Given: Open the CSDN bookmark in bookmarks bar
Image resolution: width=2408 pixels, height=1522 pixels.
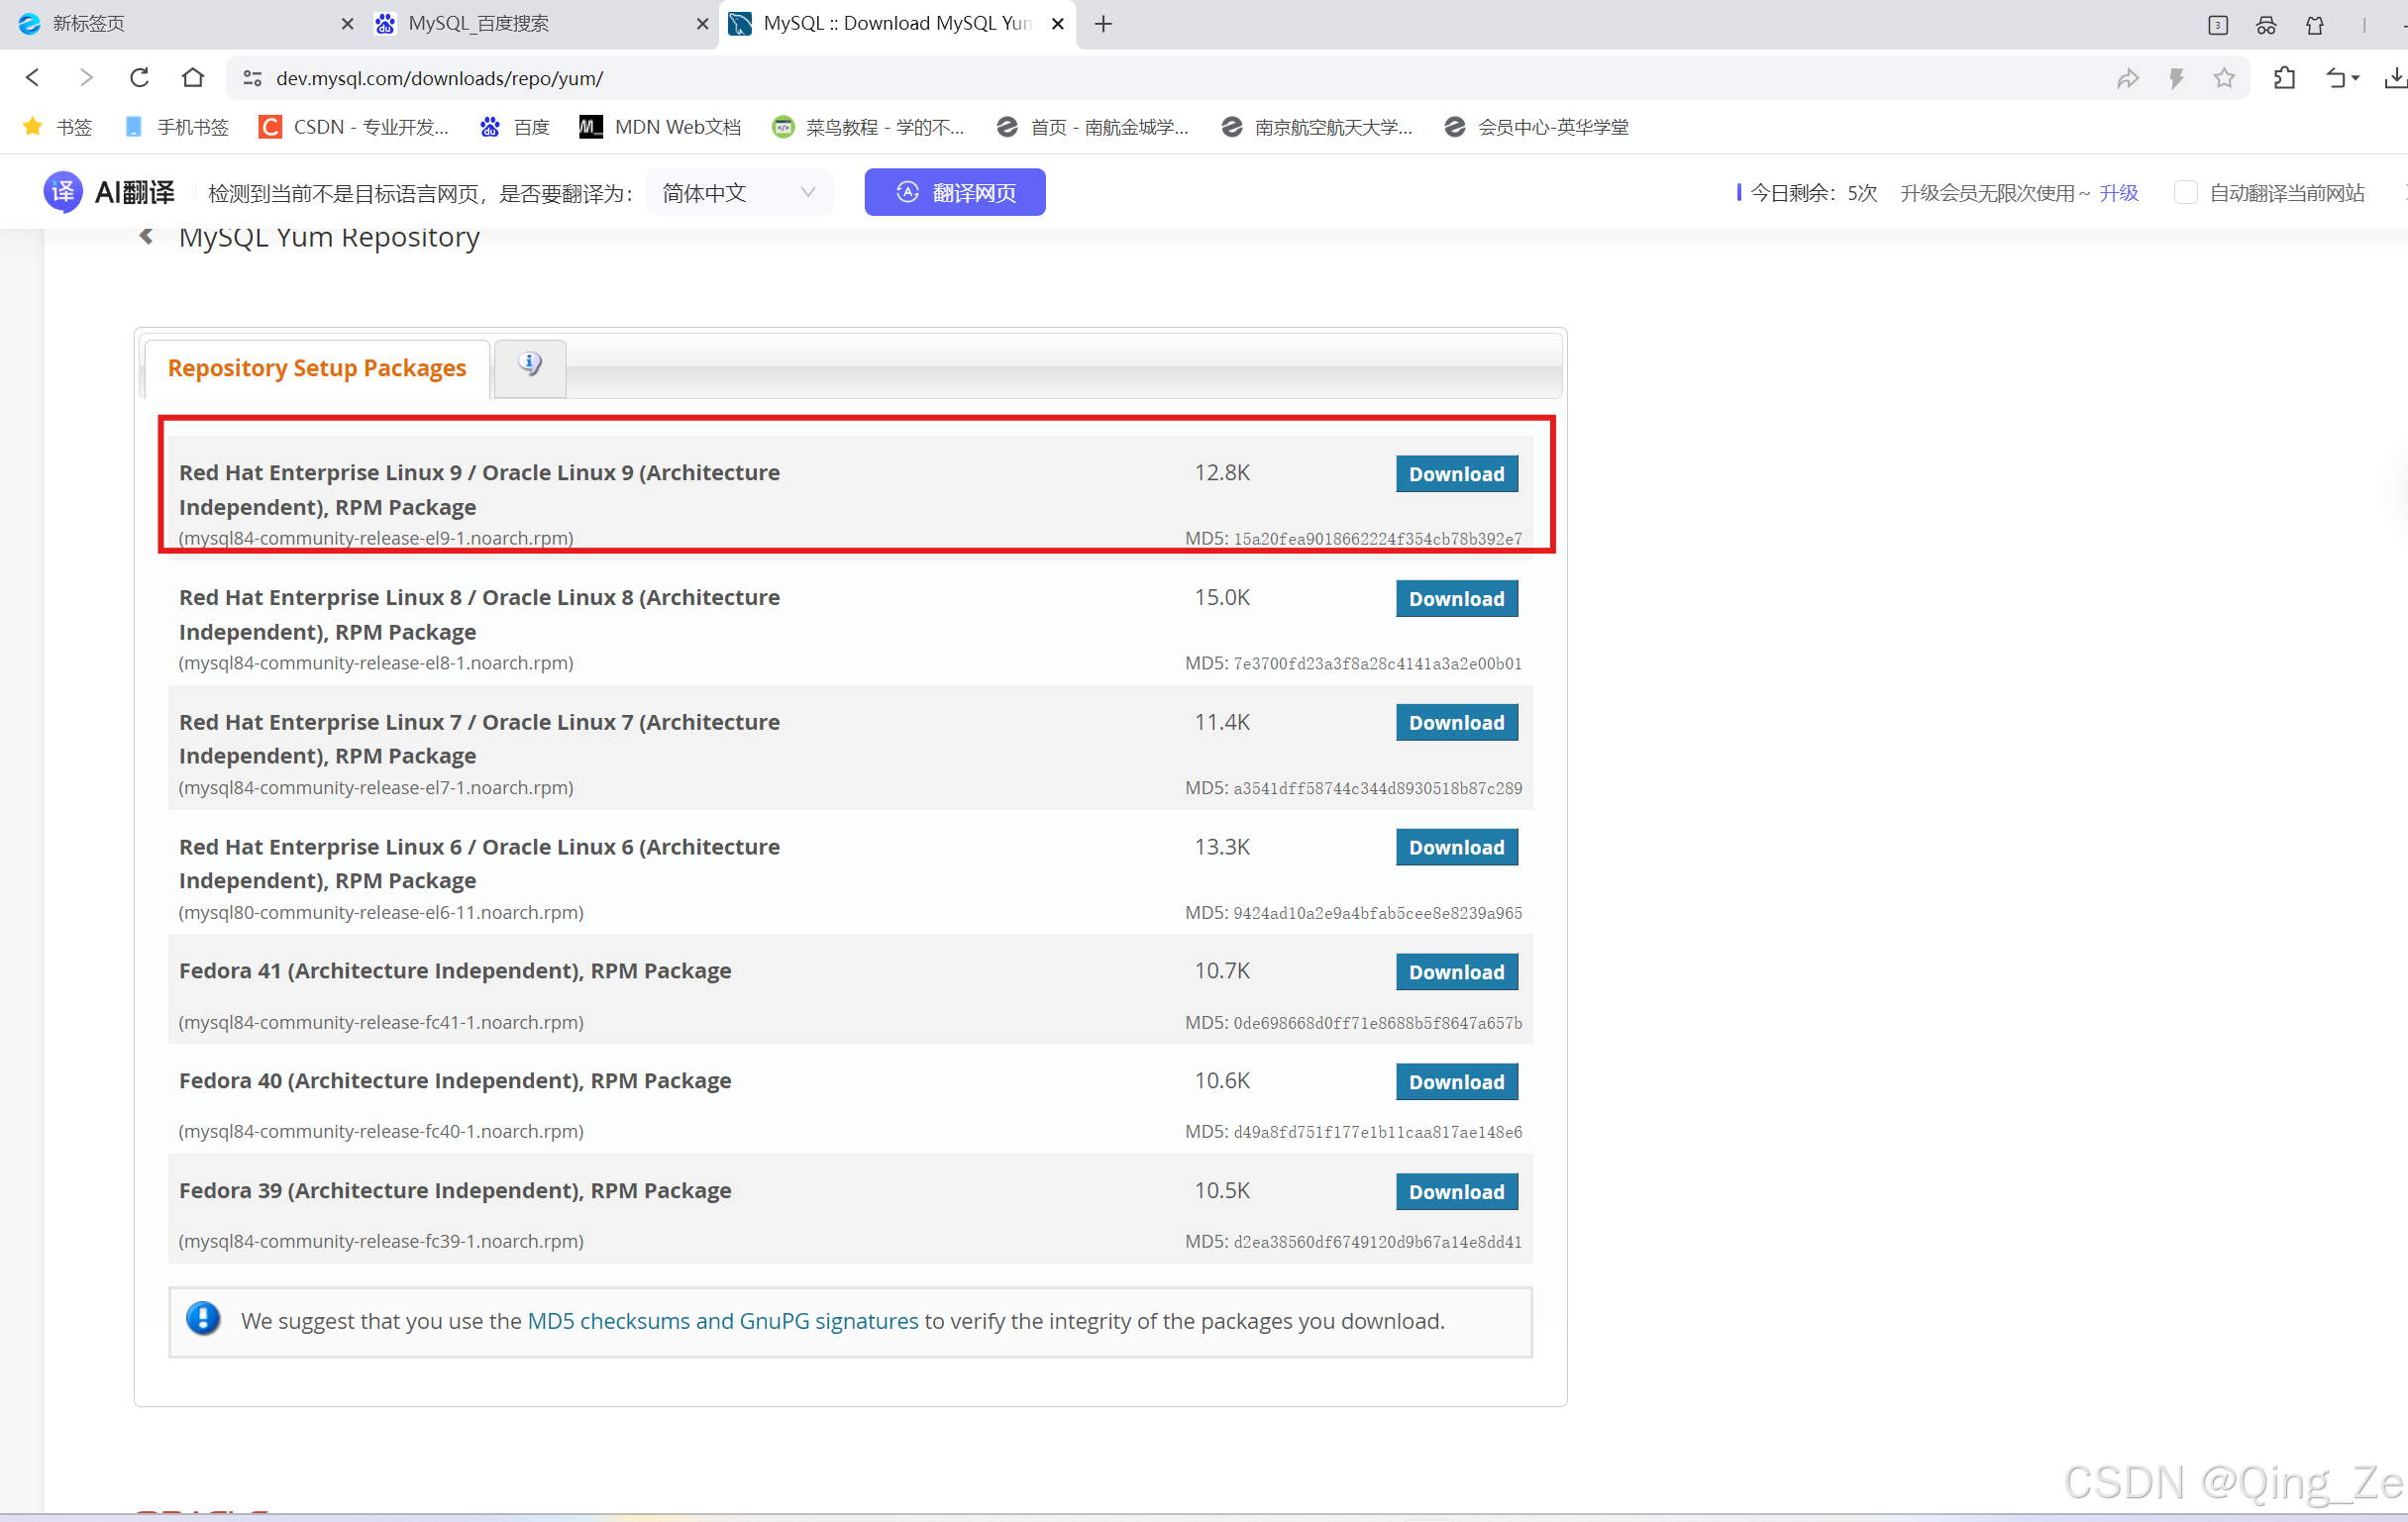Looking at the screenshot, I should tap(353, 127).
